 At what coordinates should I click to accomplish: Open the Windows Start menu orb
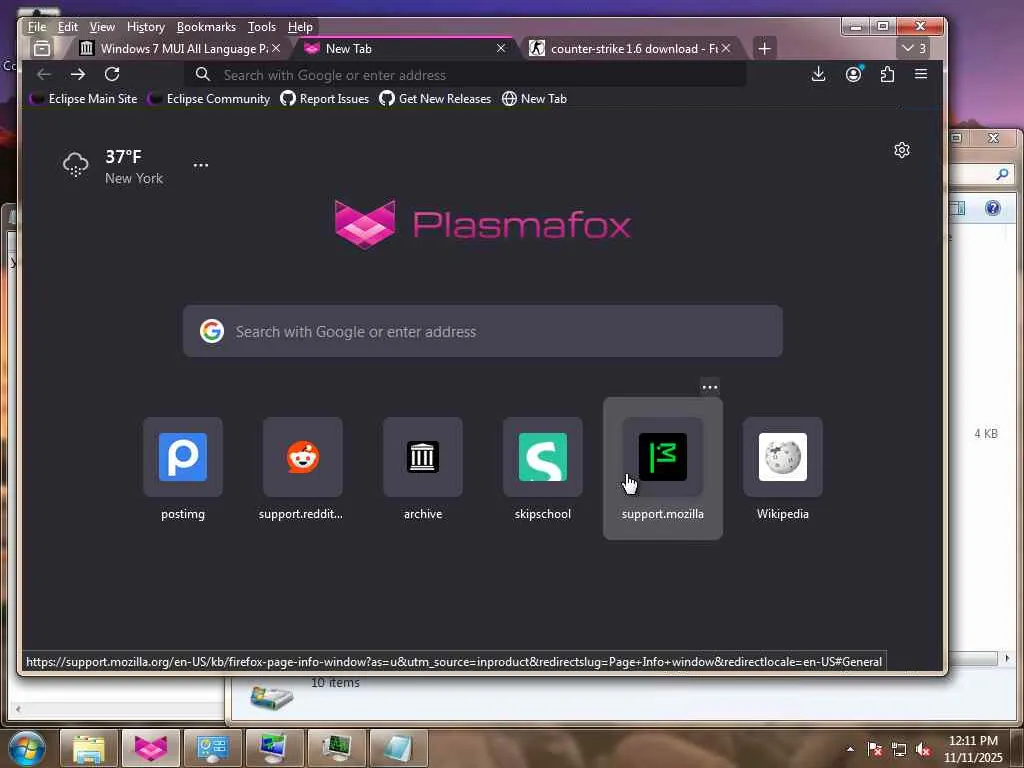tap(26, 748)
